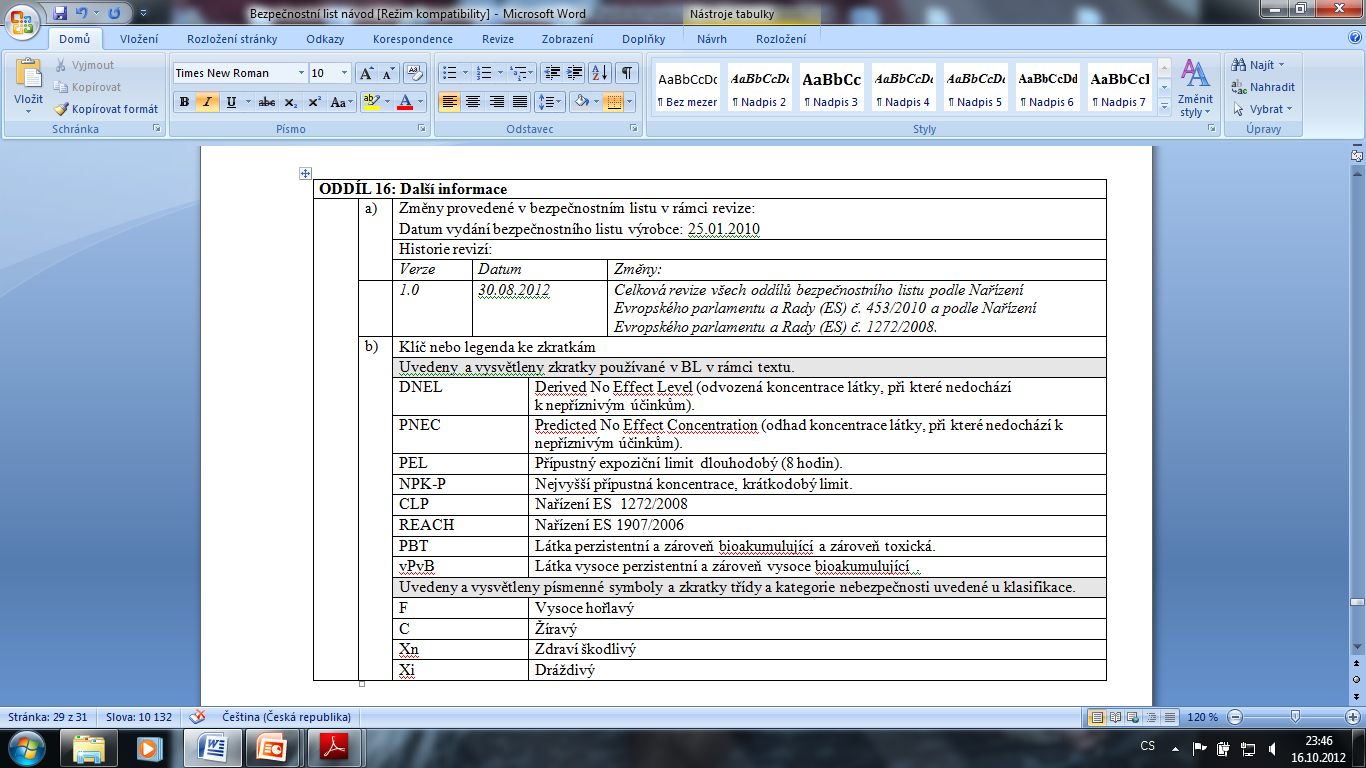Click the Vybrat select button
The image size is (1366, 768).
pyautogui.click(x=1263, y=109)
